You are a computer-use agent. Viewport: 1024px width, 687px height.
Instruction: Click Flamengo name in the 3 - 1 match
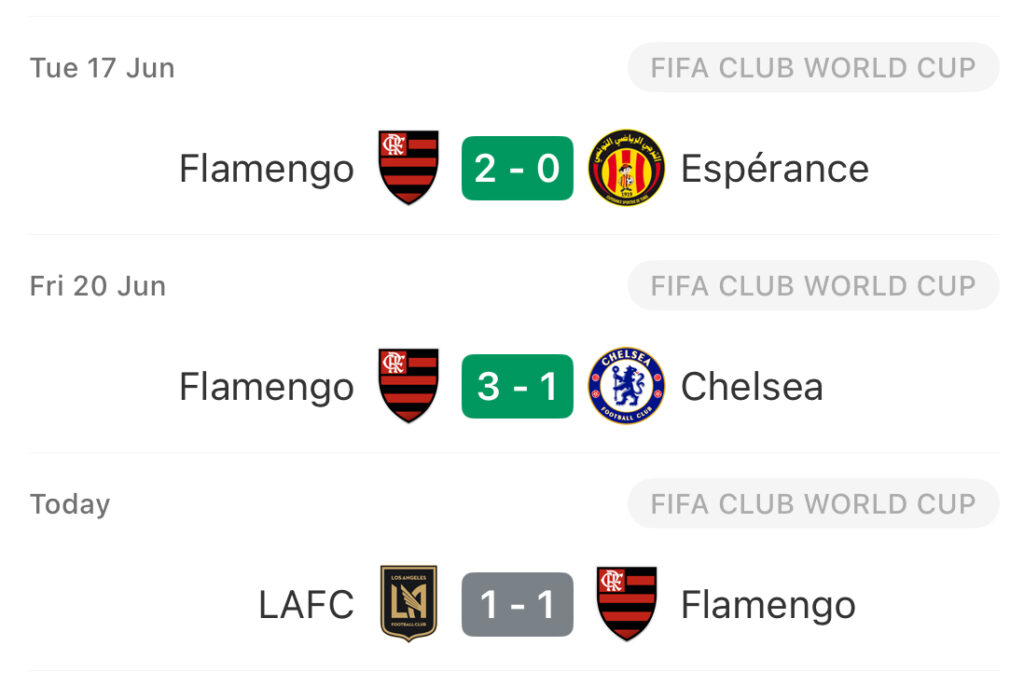(266, 388)
